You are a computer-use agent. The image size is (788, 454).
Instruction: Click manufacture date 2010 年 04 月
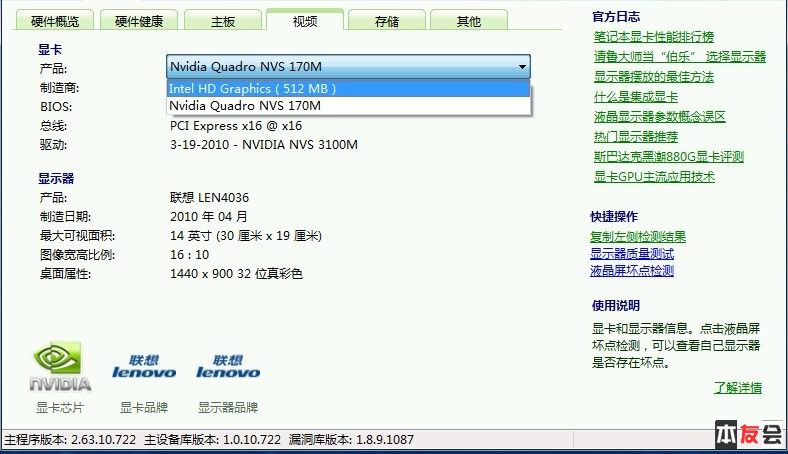coord(209,217)
